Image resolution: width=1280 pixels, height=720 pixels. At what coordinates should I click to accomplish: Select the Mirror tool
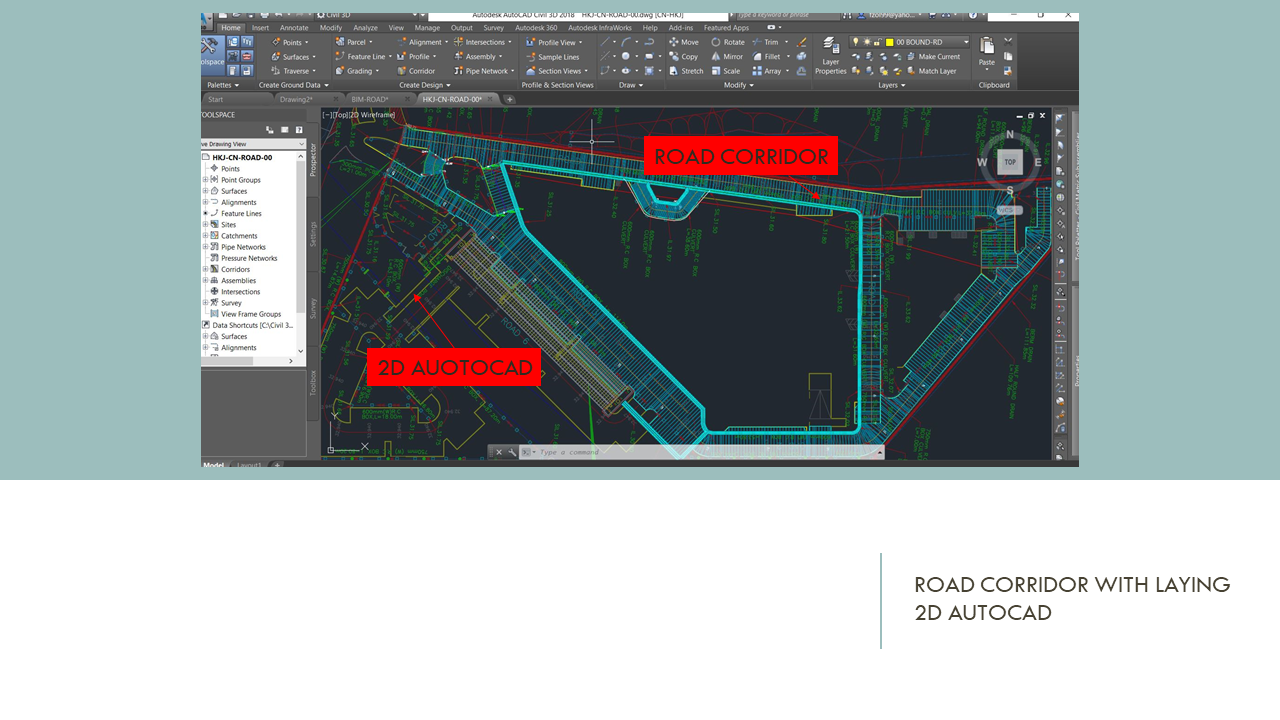pyautogui.click(x=727, y=57)
